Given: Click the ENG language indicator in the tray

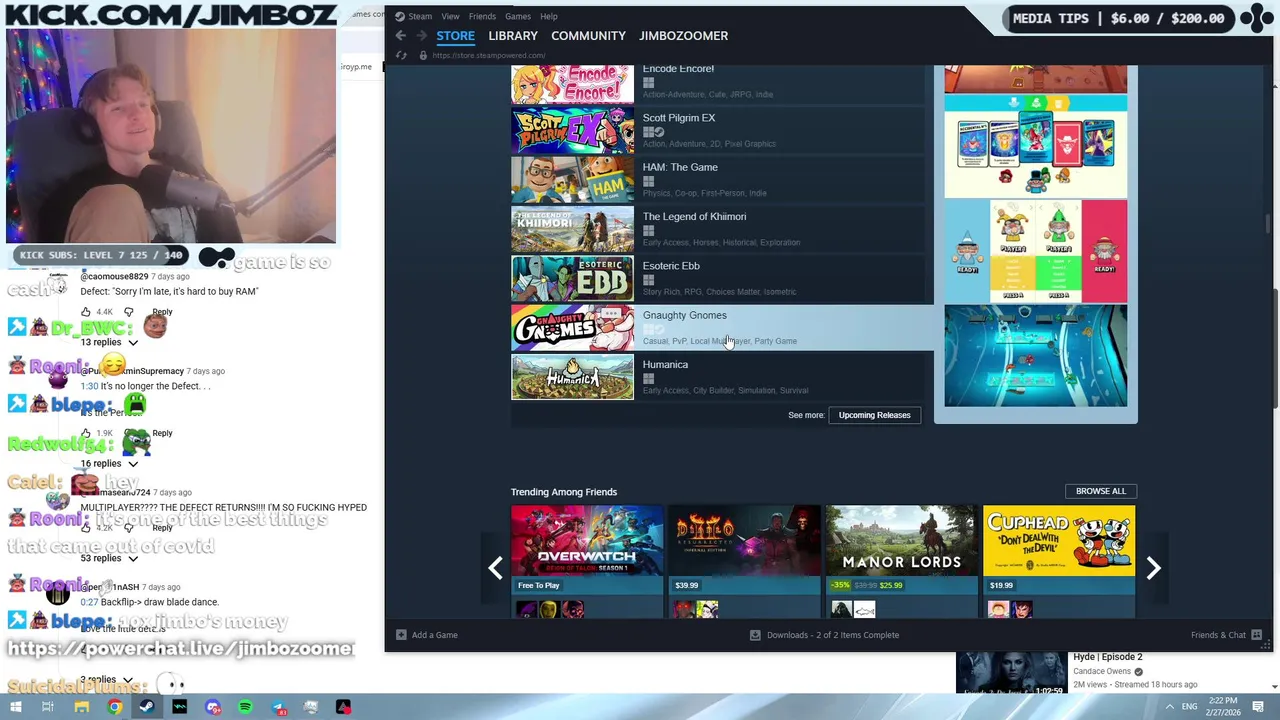Looking at the screenshot, I should pos(1189,707).
